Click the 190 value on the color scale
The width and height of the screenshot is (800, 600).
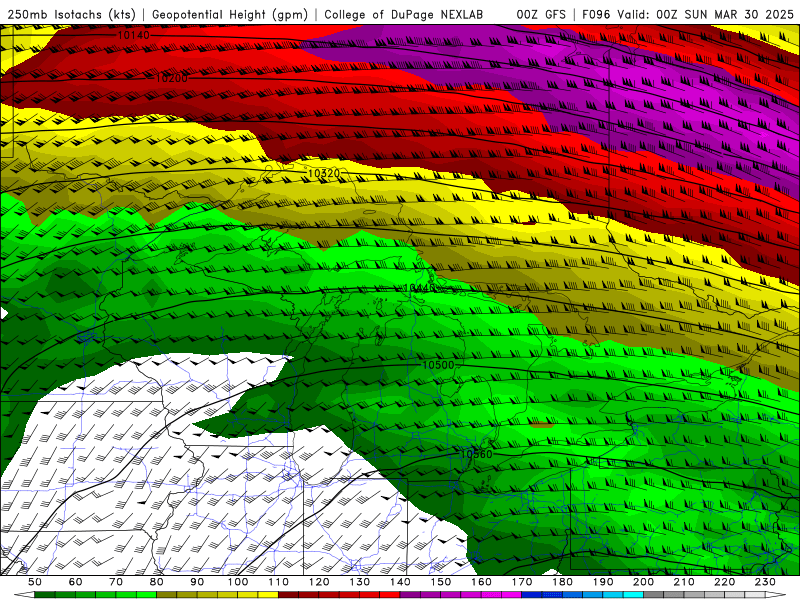pyautogui.click(x=603, y=582)
